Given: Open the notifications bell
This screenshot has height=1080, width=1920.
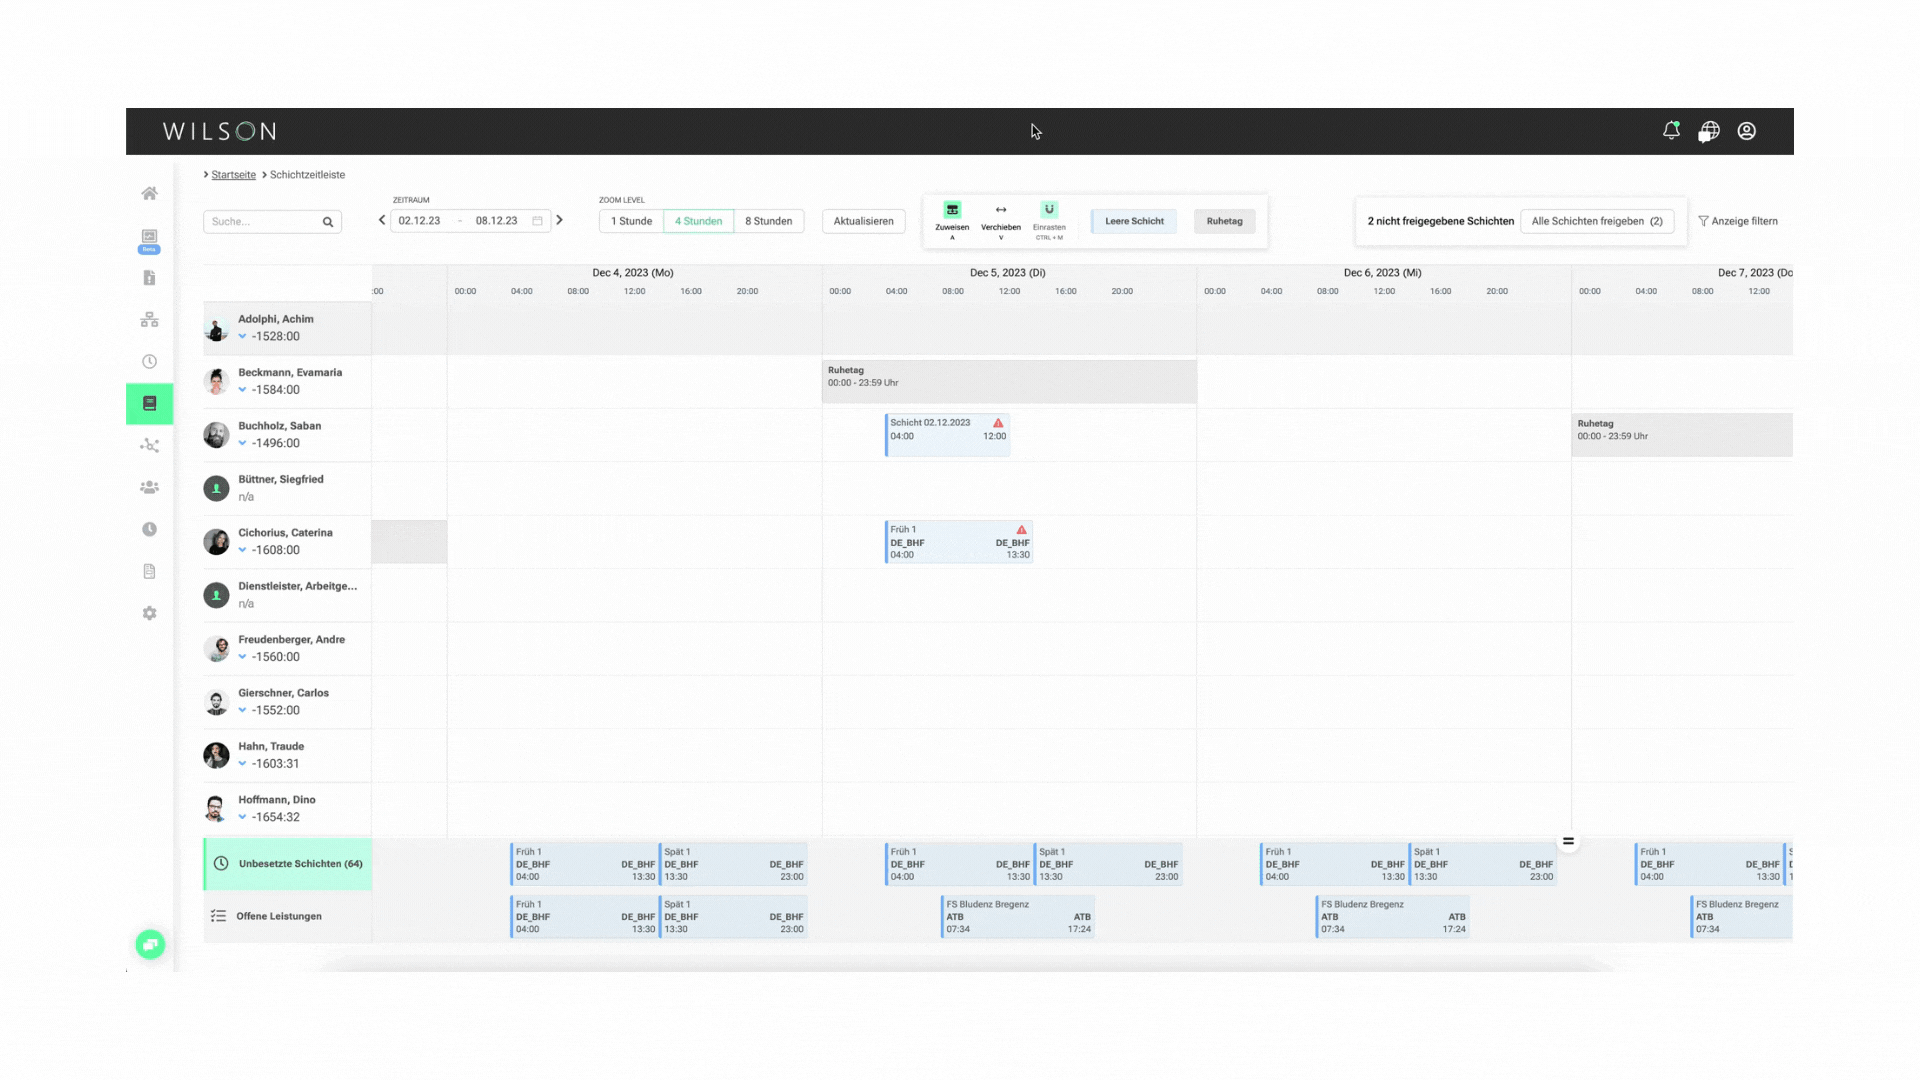Looking at the screenshot, I should 1671,131.
